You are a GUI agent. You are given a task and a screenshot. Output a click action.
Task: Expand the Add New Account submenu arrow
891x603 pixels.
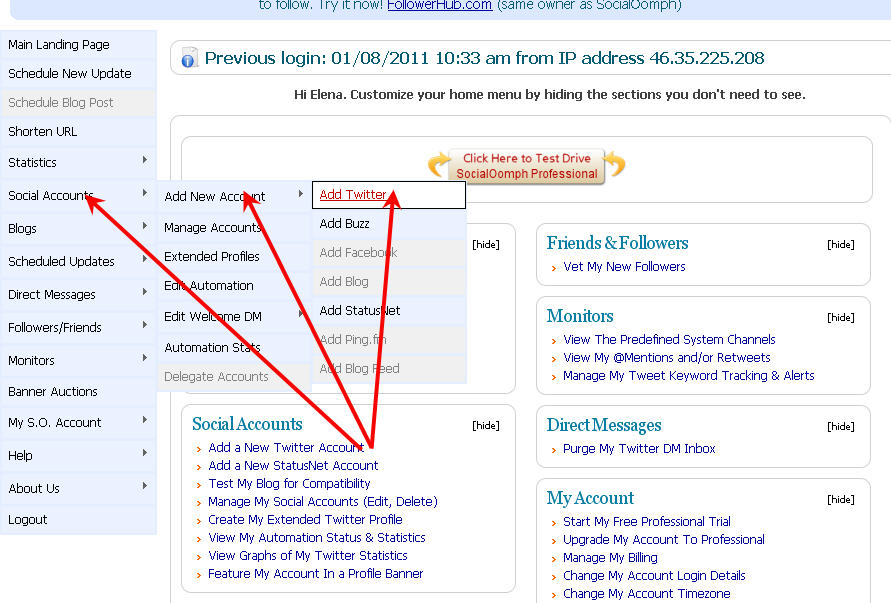point(301,194)
